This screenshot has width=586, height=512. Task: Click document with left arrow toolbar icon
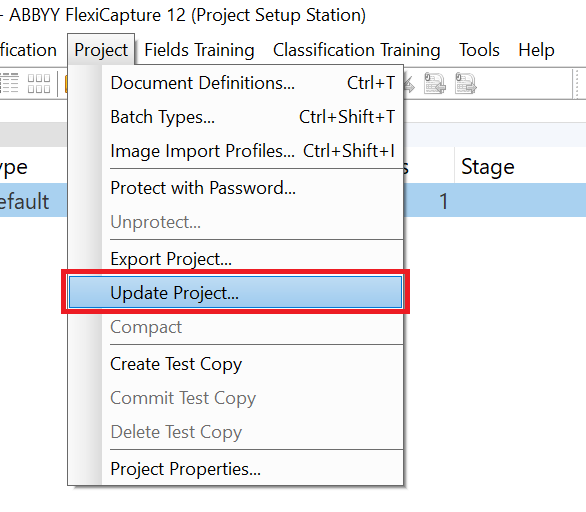click(x=435, y=83)
